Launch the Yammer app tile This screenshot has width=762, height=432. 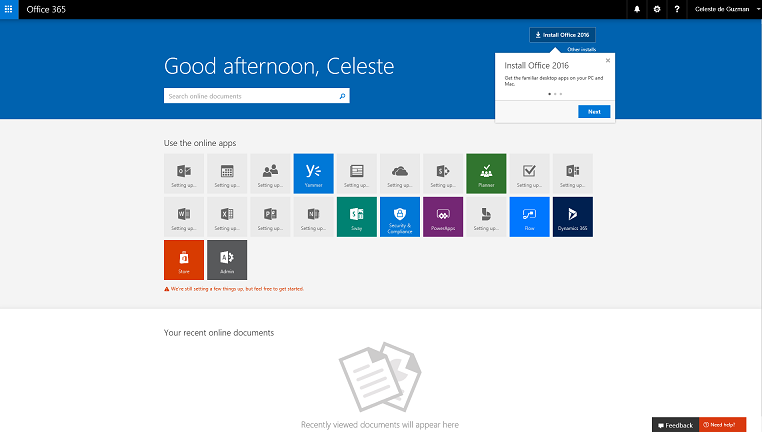(313, 173)
